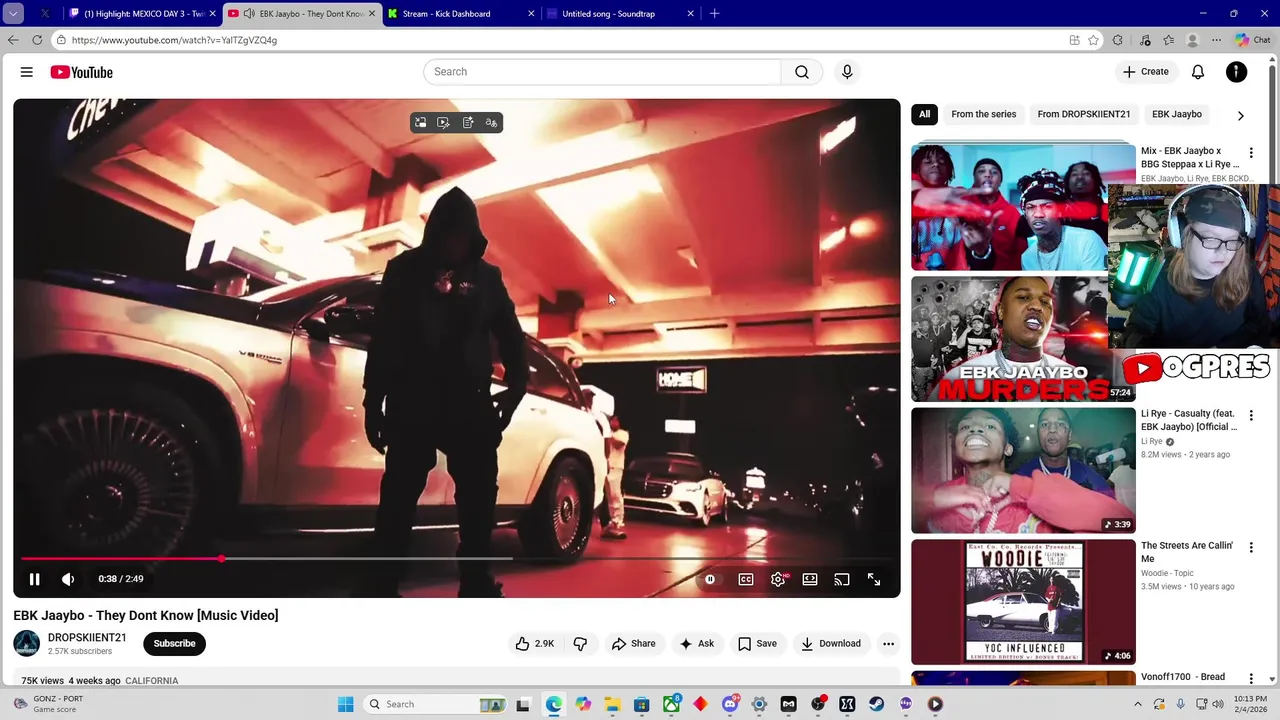
Task: Start voice search with the microphone
Action: (847, 72)
